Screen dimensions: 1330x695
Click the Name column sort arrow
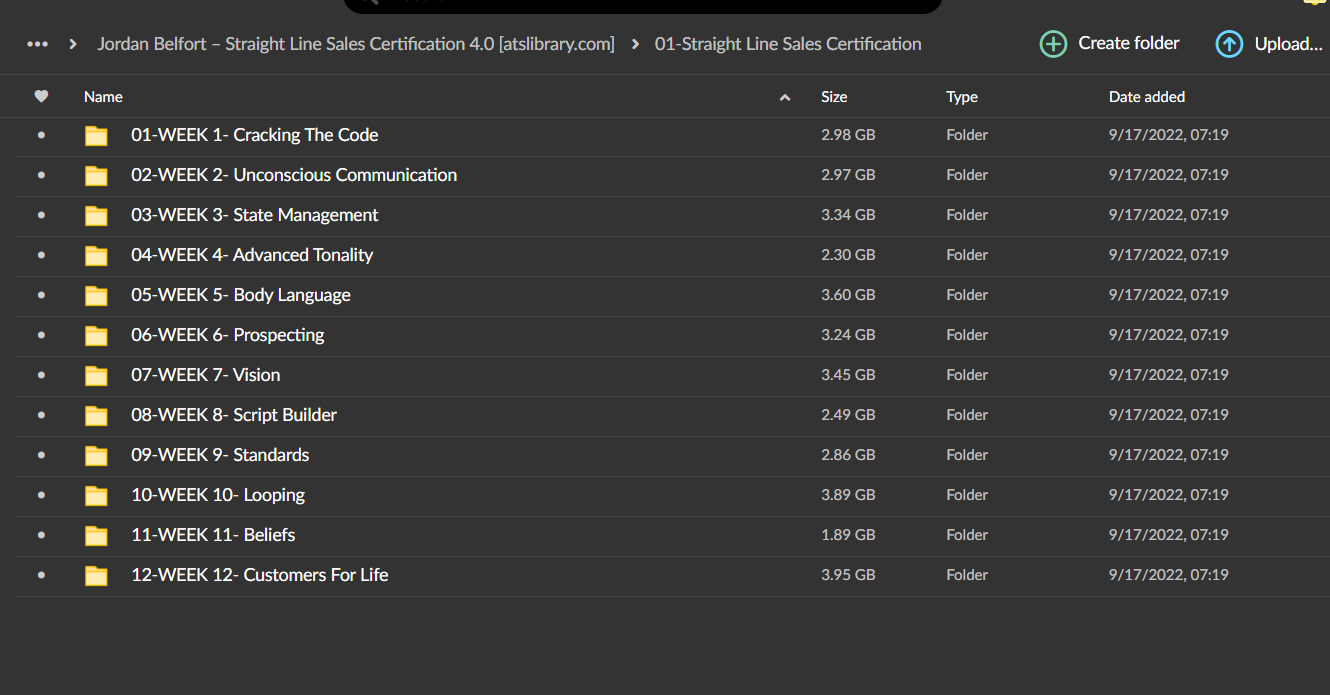785,97
